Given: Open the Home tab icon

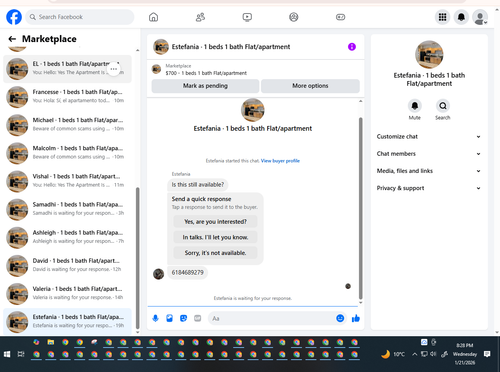Looking at the screenshot, I should pyautogui.click(x=153, y=17).
